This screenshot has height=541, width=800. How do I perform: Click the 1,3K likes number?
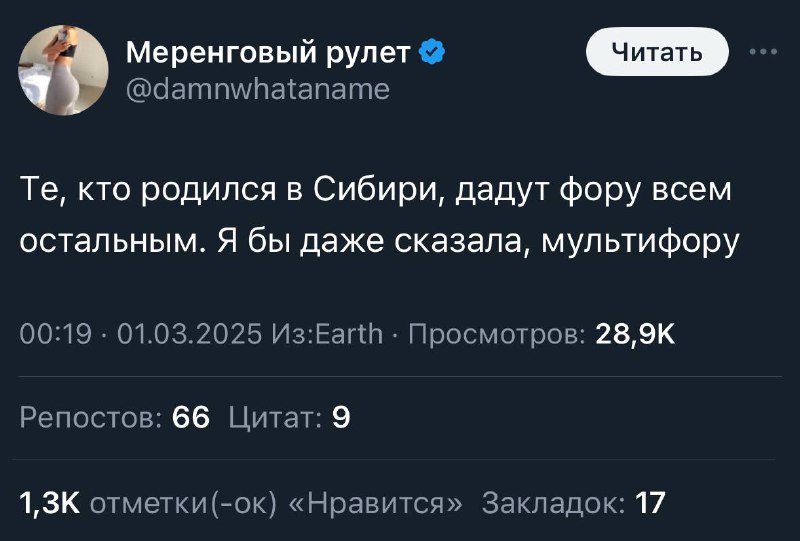[50, 503]
